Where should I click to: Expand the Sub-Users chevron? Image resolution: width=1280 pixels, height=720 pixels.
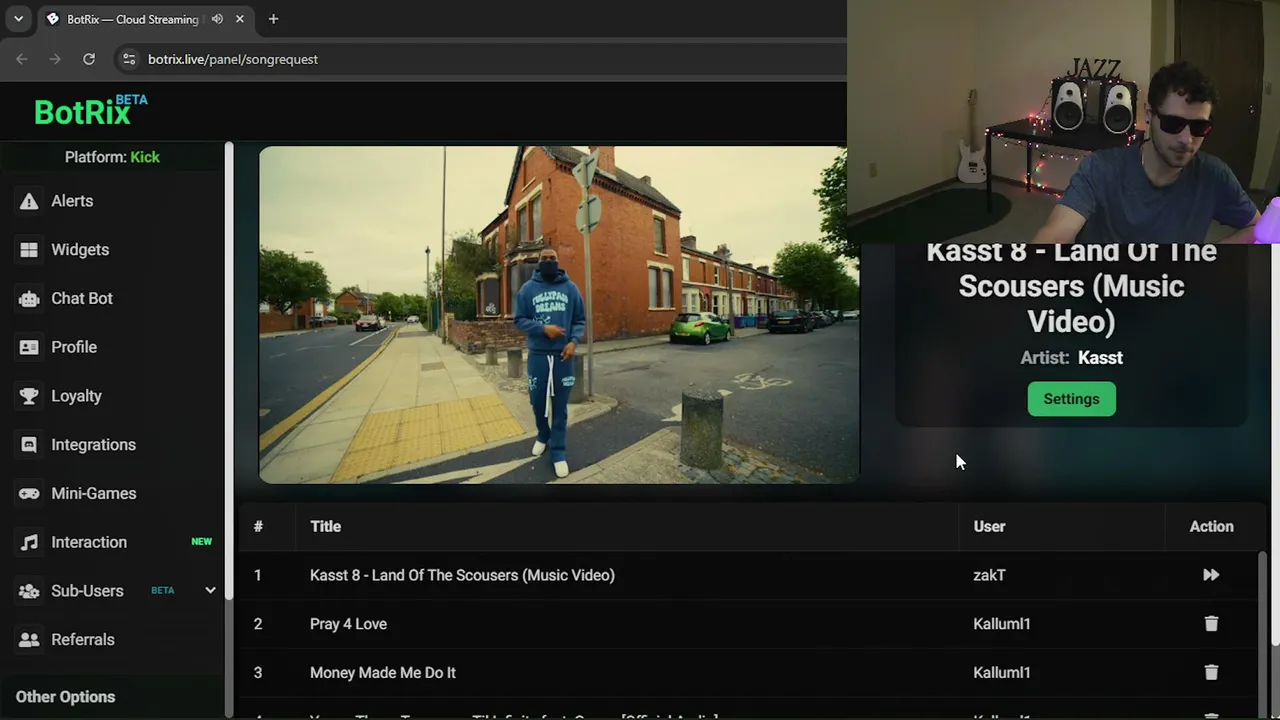pos(210,590)
